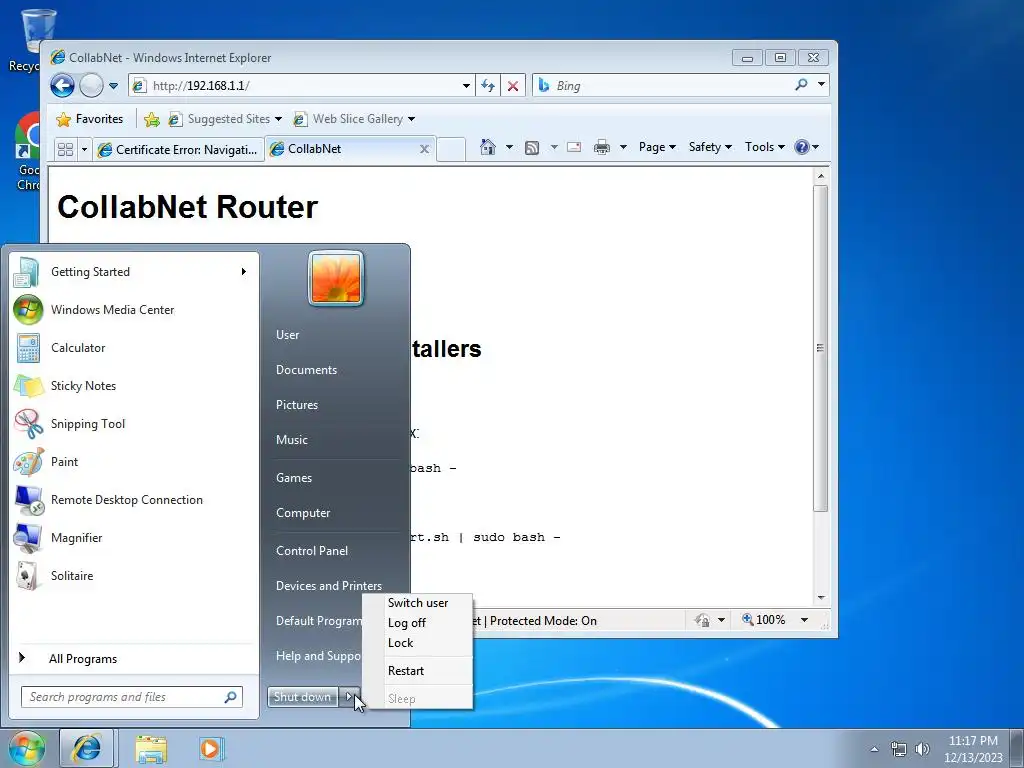
Task: Open the tab list dropdown arrow
Action: (x=84, y=150)
